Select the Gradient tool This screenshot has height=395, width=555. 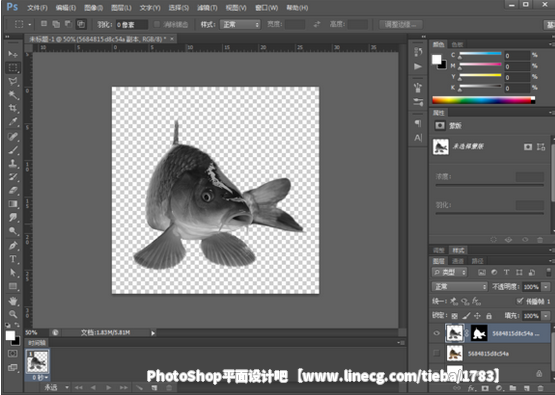(x=13, y=204)
